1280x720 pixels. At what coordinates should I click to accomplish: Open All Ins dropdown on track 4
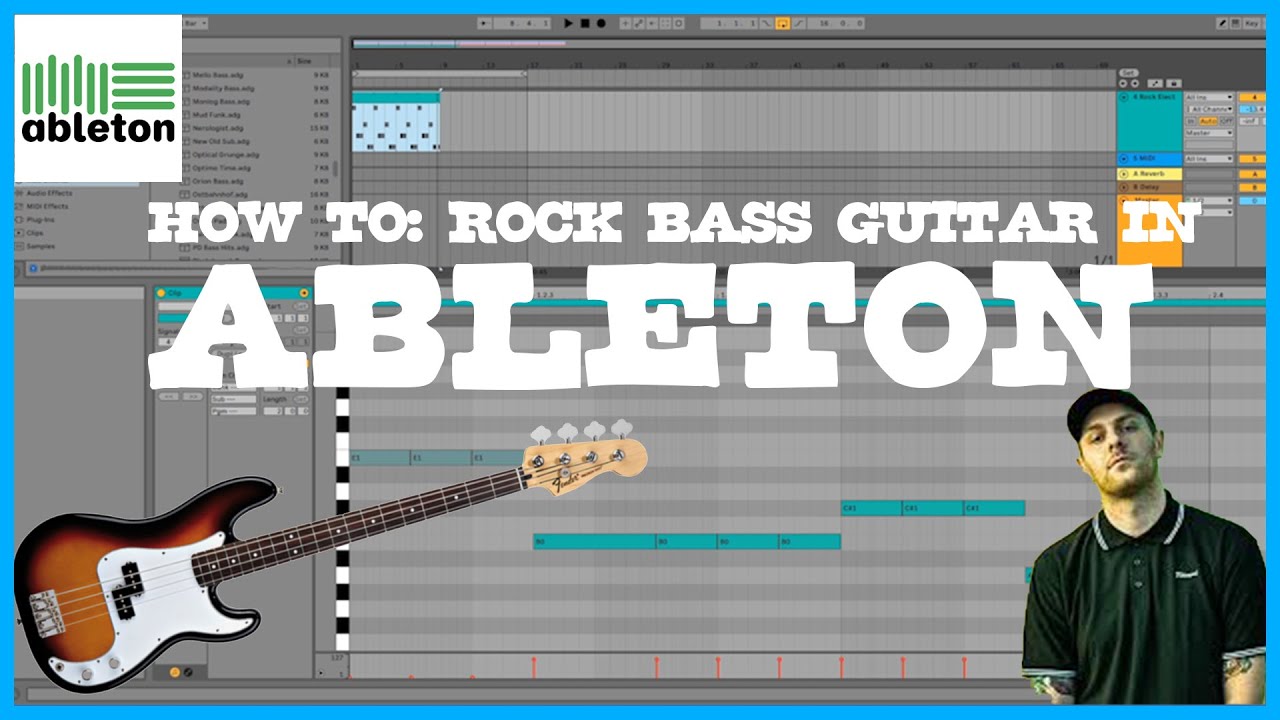coord(1209,97)
